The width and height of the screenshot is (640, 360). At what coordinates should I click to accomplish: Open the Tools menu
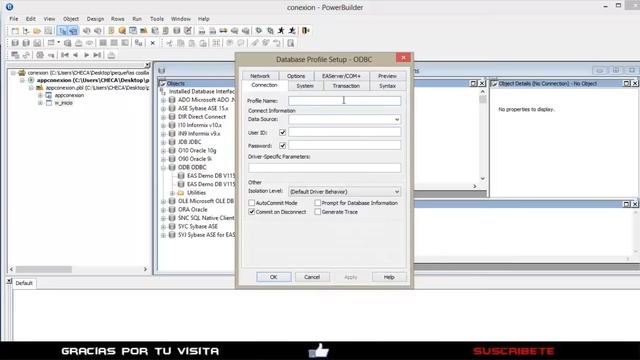[x=157, y=19]
